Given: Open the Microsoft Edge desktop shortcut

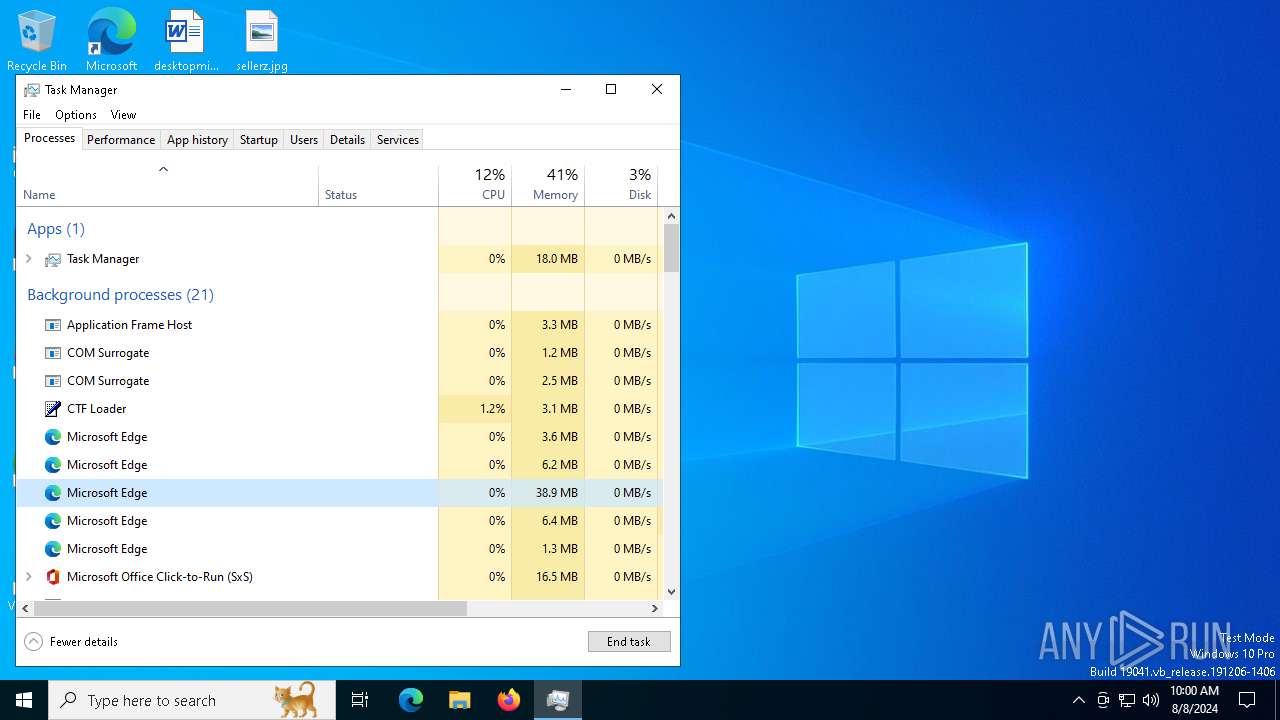Looking at the screenshot, I should click(111, 40).
